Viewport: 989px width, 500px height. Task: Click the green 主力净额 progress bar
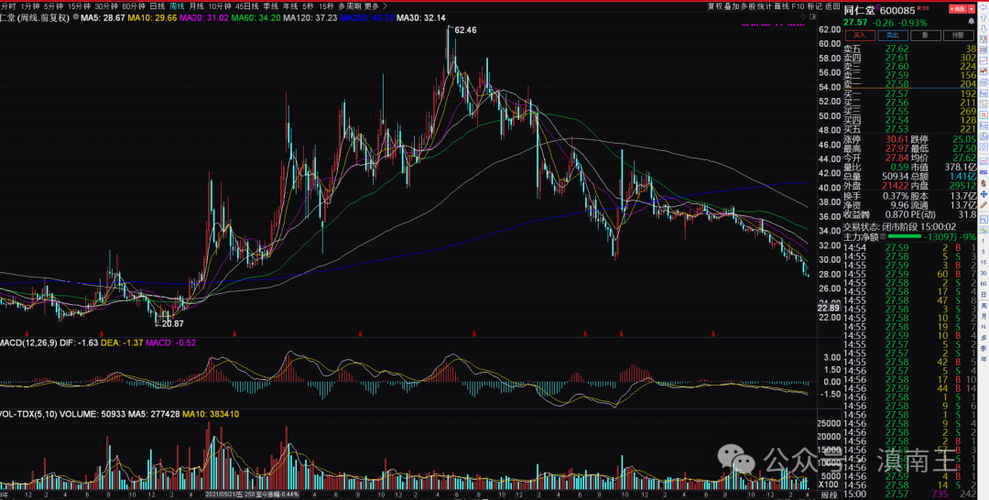(904, 236)
